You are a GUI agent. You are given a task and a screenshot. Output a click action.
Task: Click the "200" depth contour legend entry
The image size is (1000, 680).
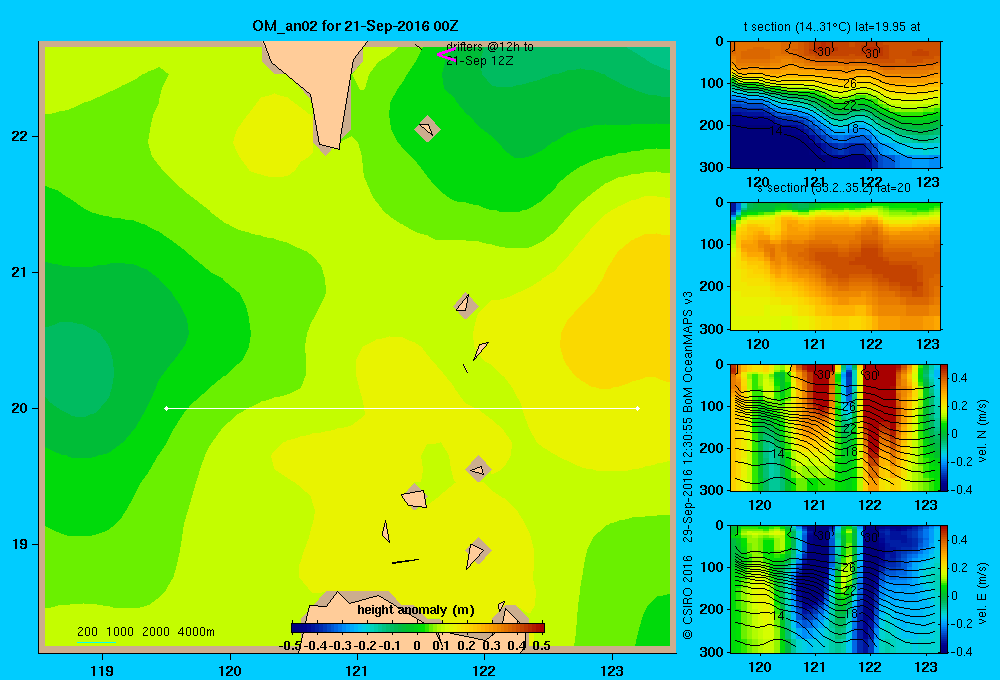pos(87,632)
